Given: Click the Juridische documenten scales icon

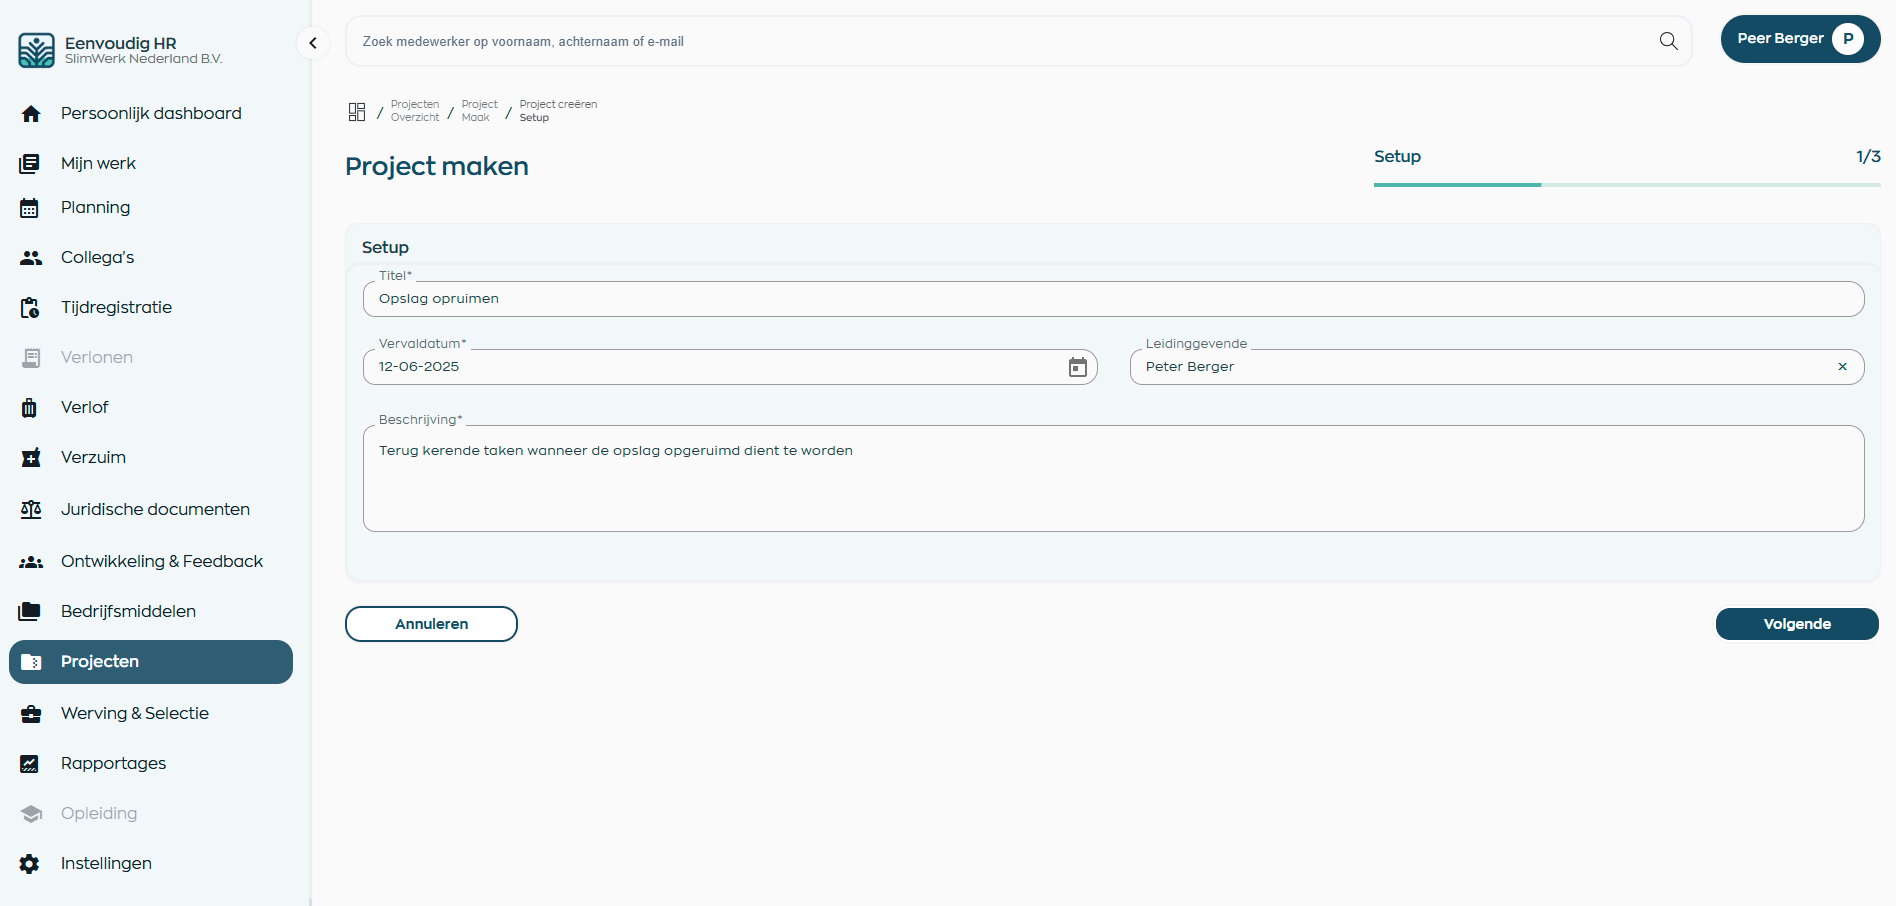Looking at the screenshot, I should (30, 510).
